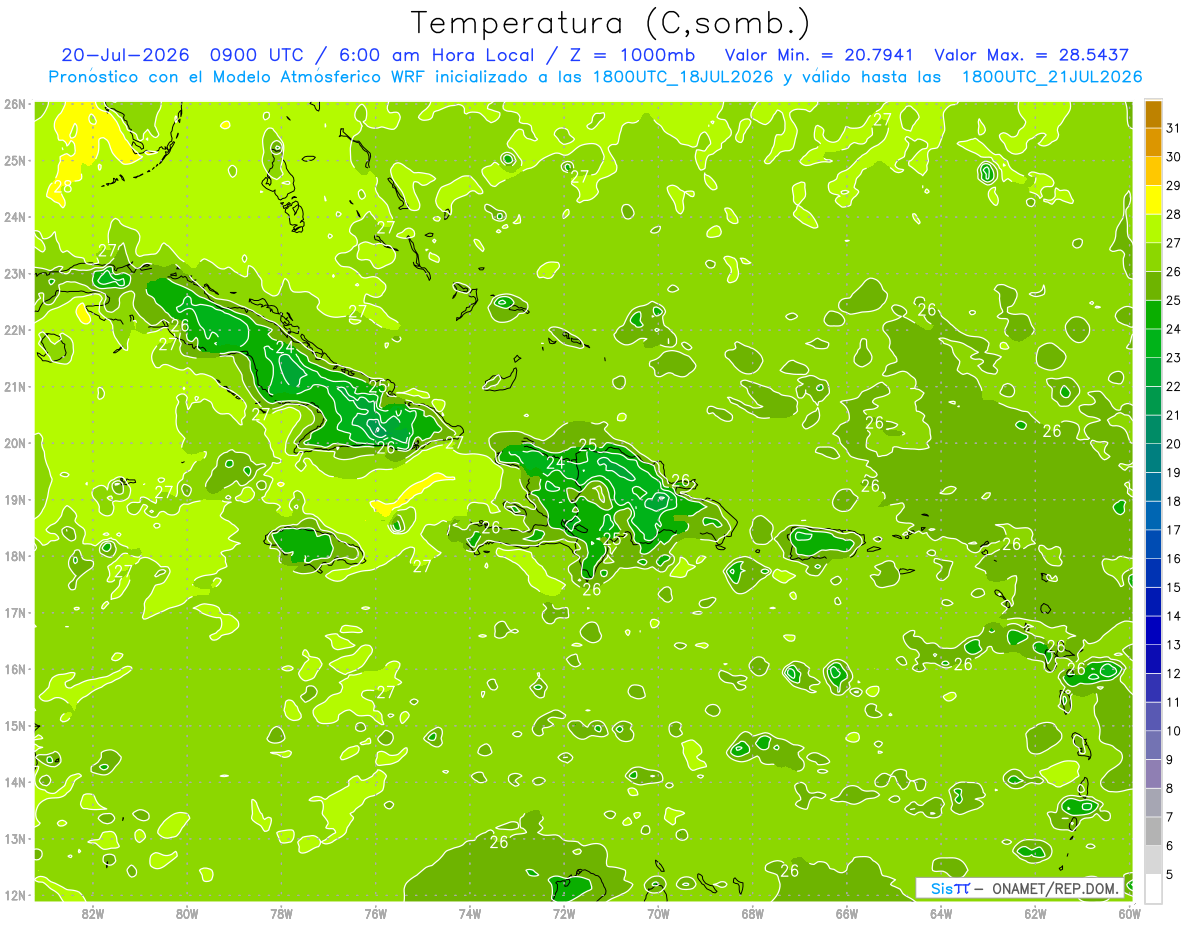Click legend value '30' on color scale
The width and height of the screenshot is (1200, 927).
point(1173,157)
